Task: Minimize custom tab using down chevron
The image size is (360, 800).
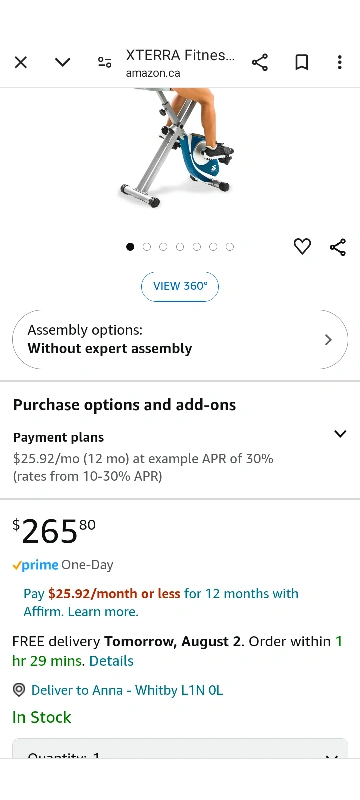Action: pyautogui.click(x=62, y=62)
